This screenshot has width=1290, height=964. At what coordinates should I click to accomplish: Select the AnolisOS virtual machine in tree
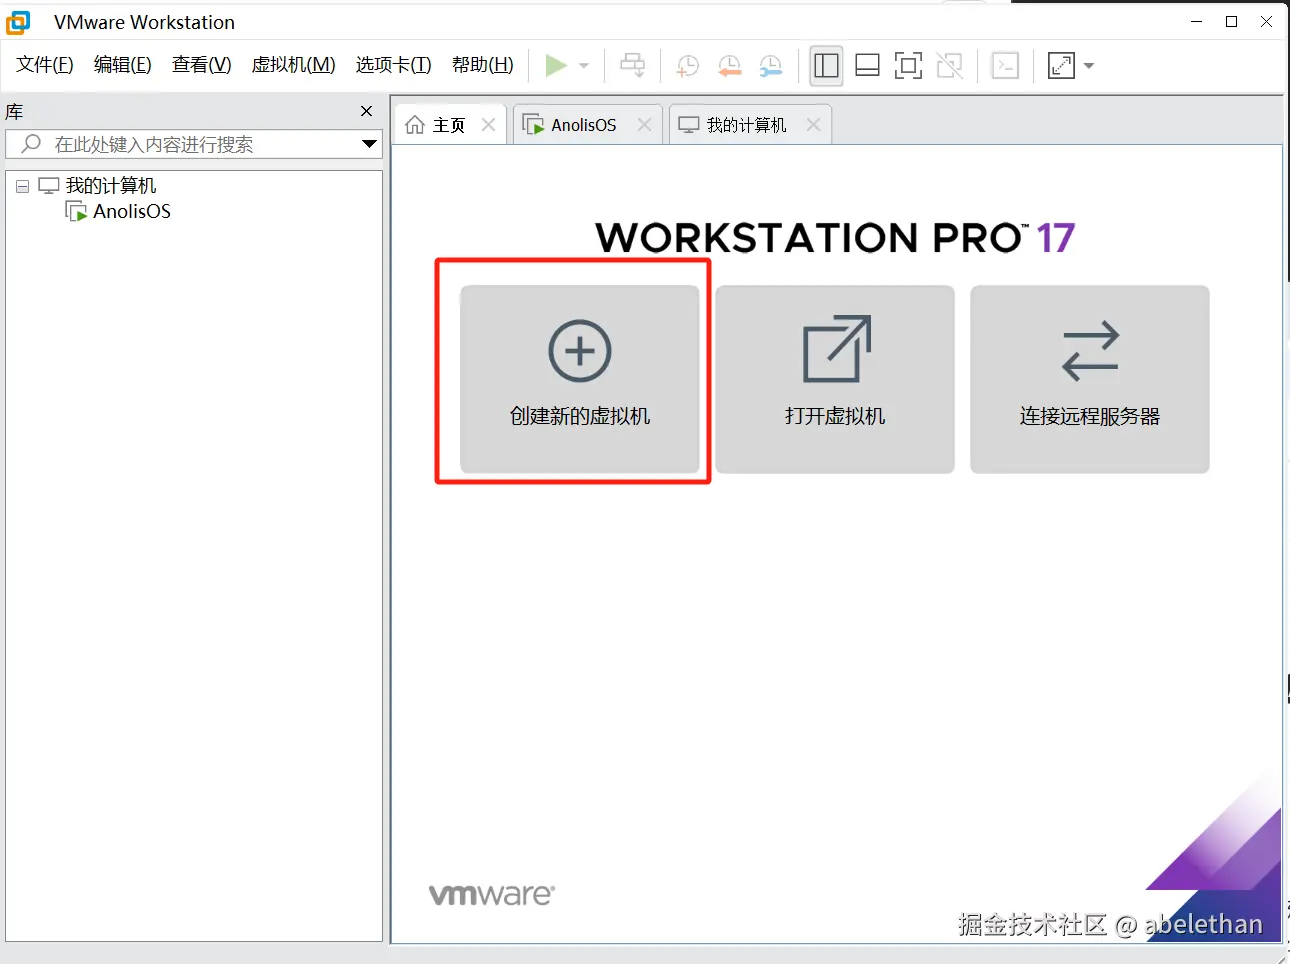tap(132, 211)
